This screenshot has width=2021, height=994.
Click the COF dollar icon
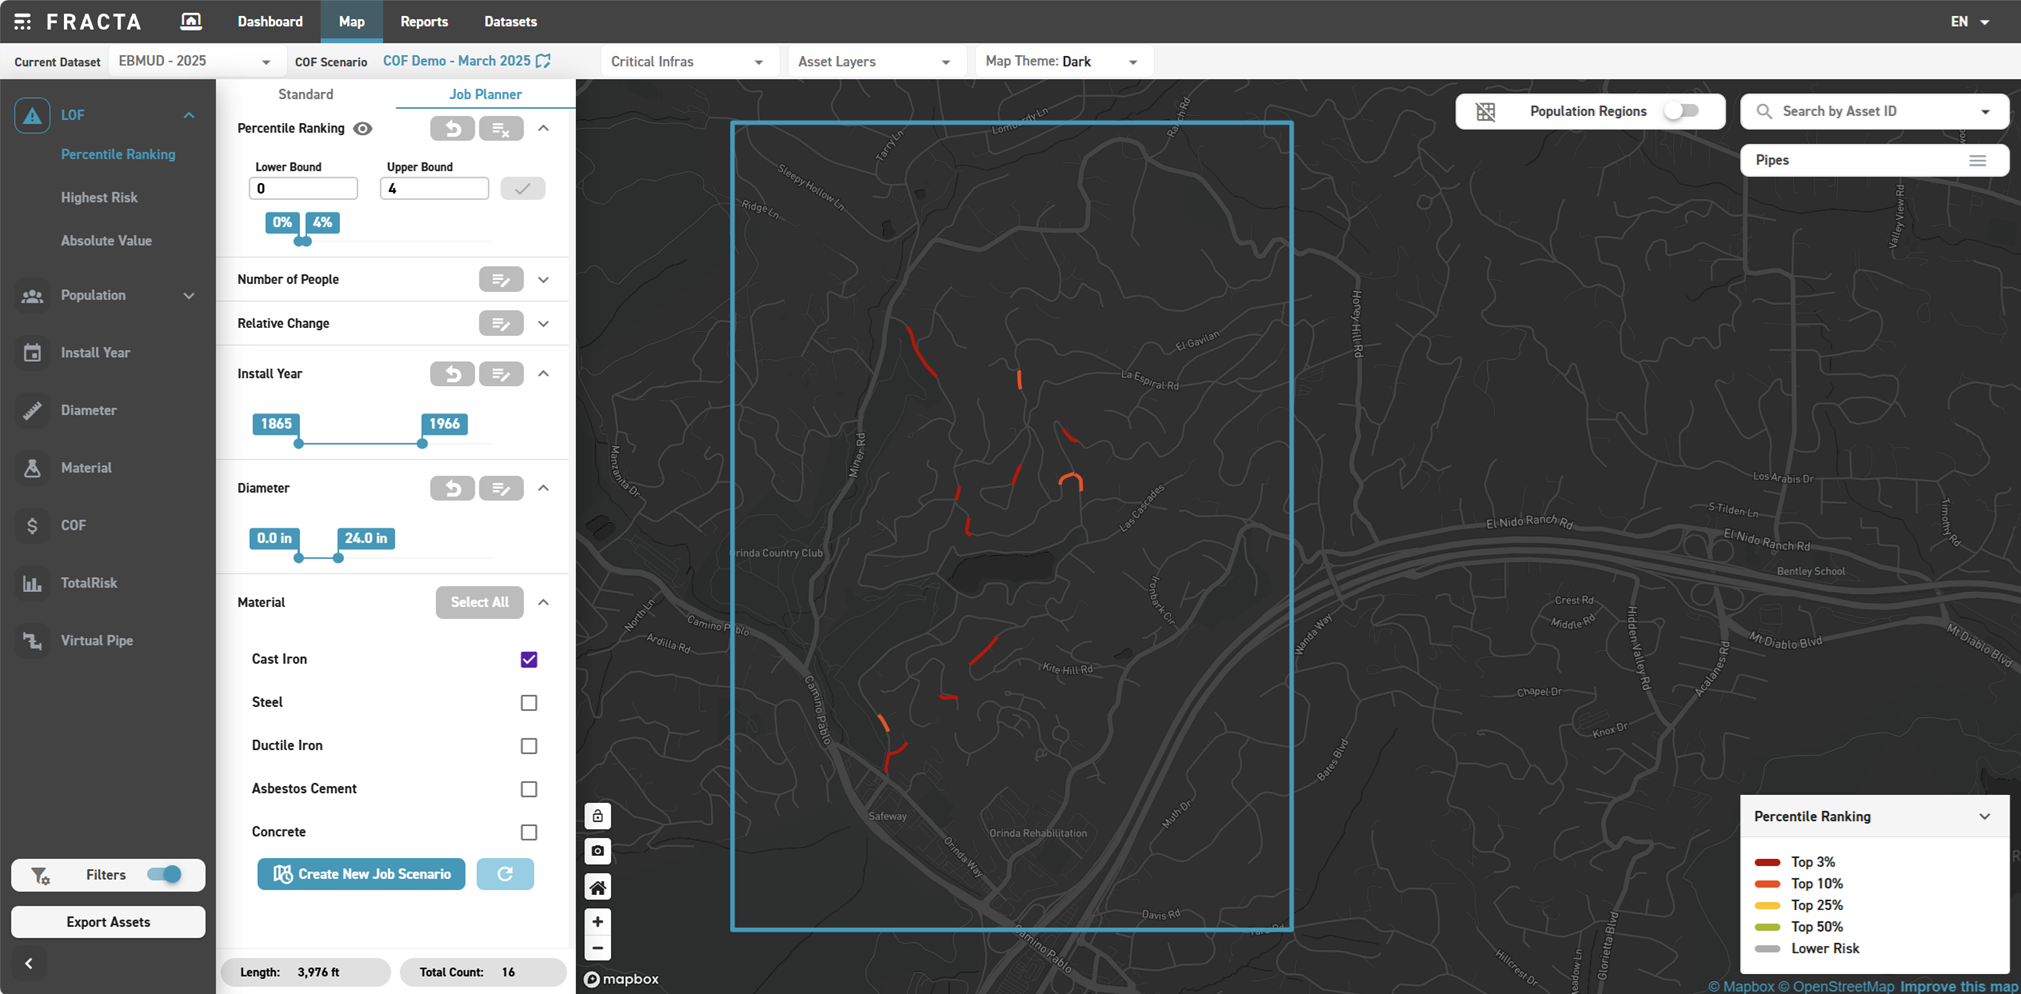pyautogui.click(x=32, y=525)
